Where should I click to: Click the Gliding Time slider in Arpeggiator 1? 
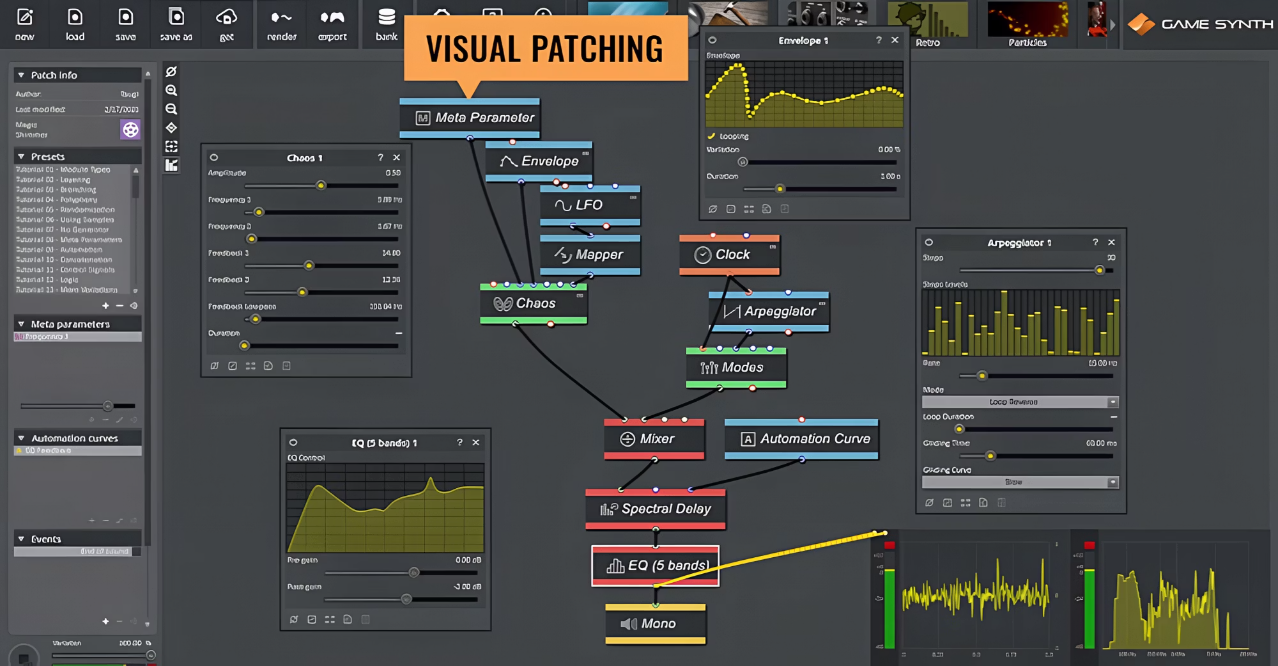tap(1037, 455)
